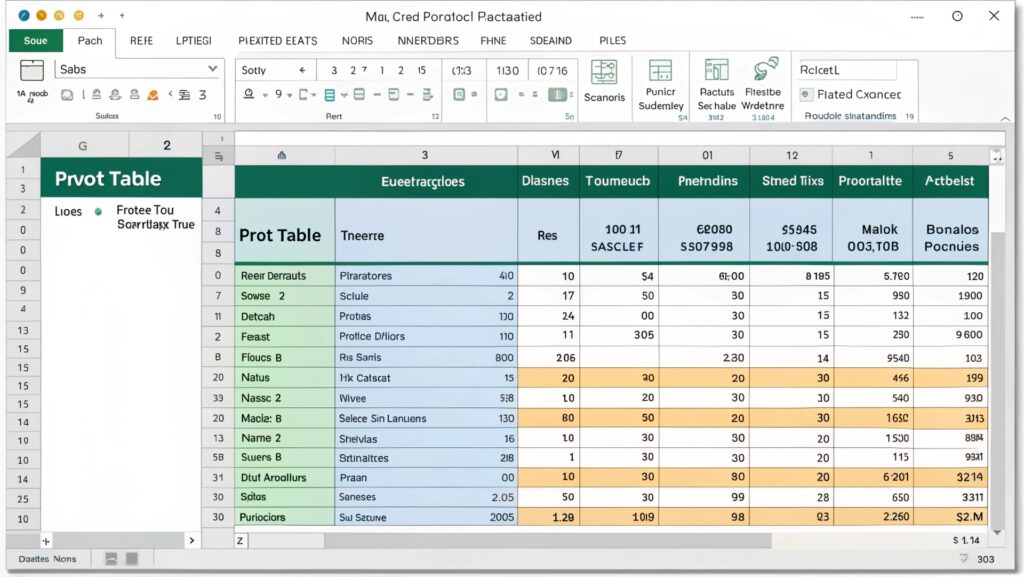Click the arrow icon next to Sotly
This screenshot has width=1024, height=577.
[x=302, y=70]
